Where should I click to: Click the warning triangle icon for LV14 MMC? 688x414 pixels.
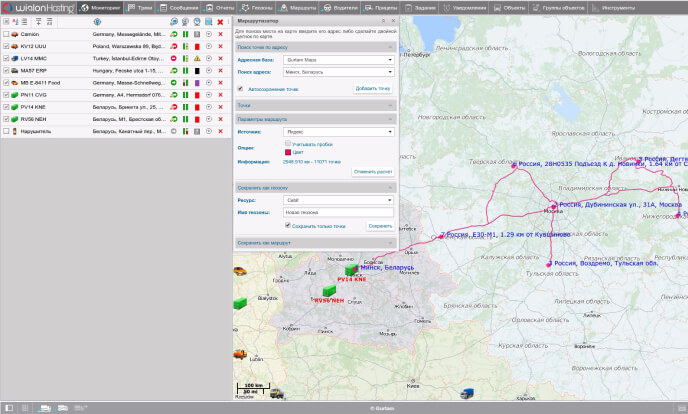[x=197, y=58]
